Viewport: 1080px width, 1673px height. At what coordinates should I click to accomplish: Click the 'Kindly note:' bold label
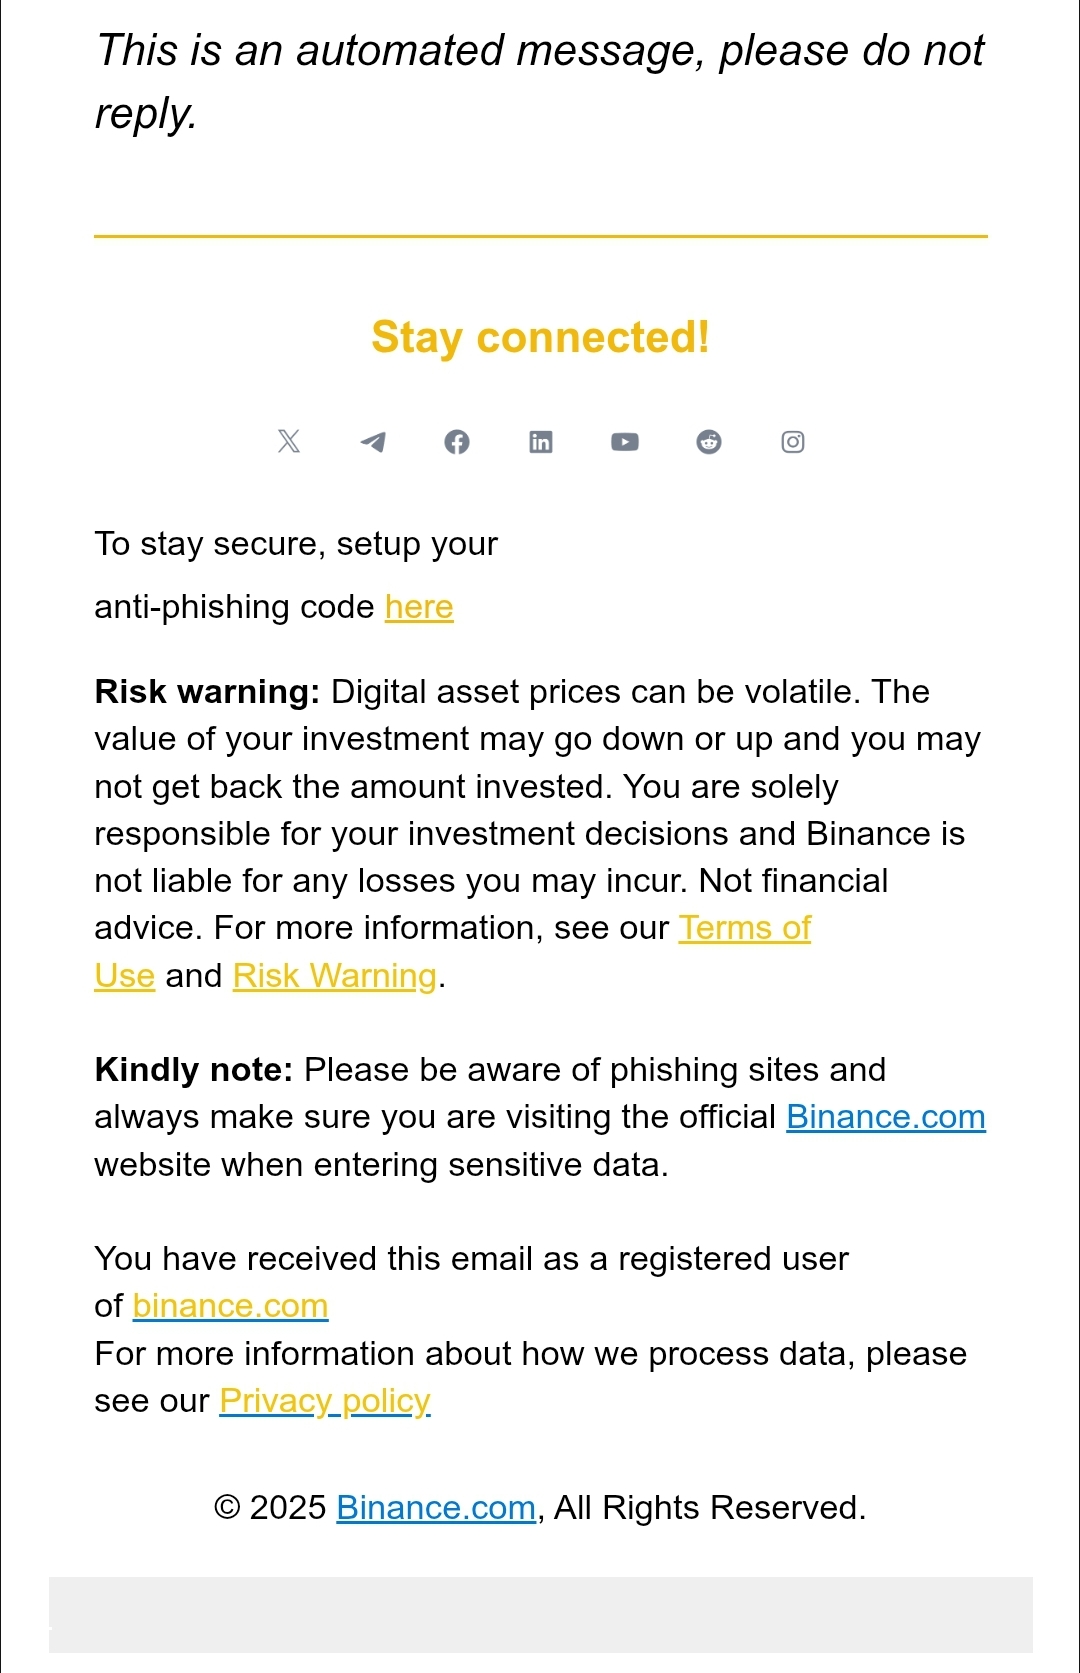click(194, 1070)
